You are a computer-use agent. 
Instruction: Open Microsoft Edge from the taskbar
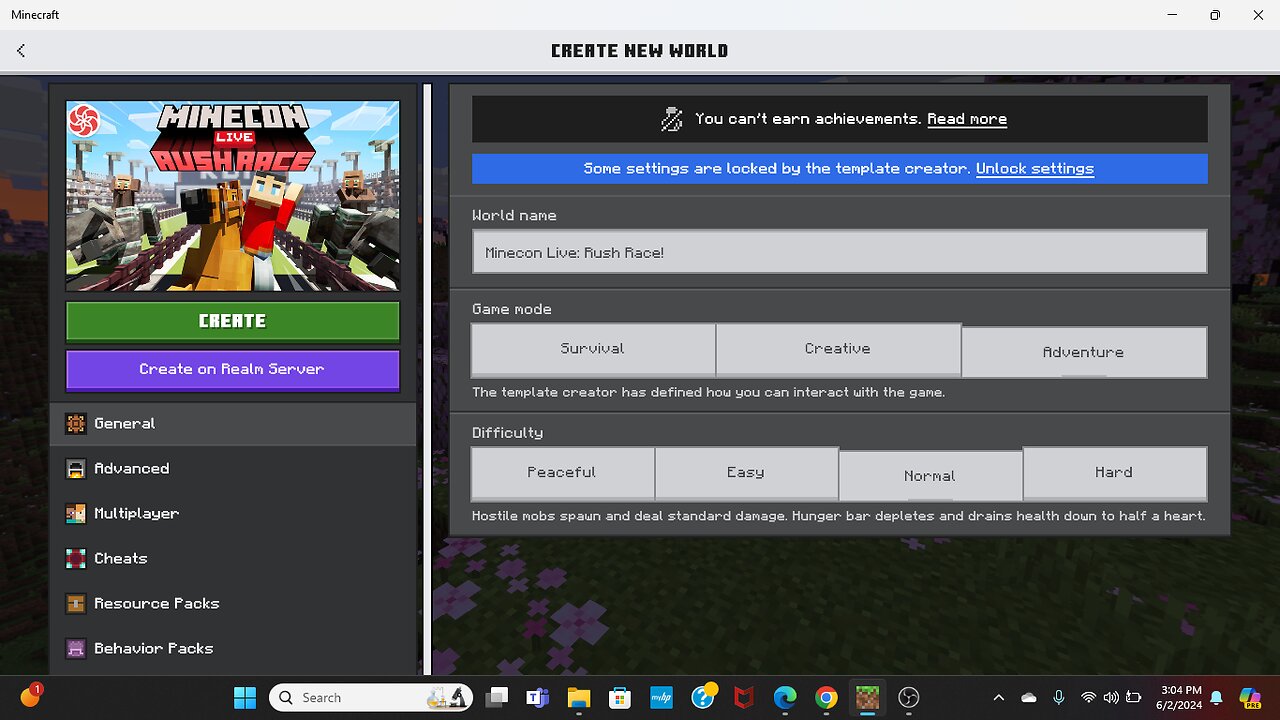[x=785, y=697]
